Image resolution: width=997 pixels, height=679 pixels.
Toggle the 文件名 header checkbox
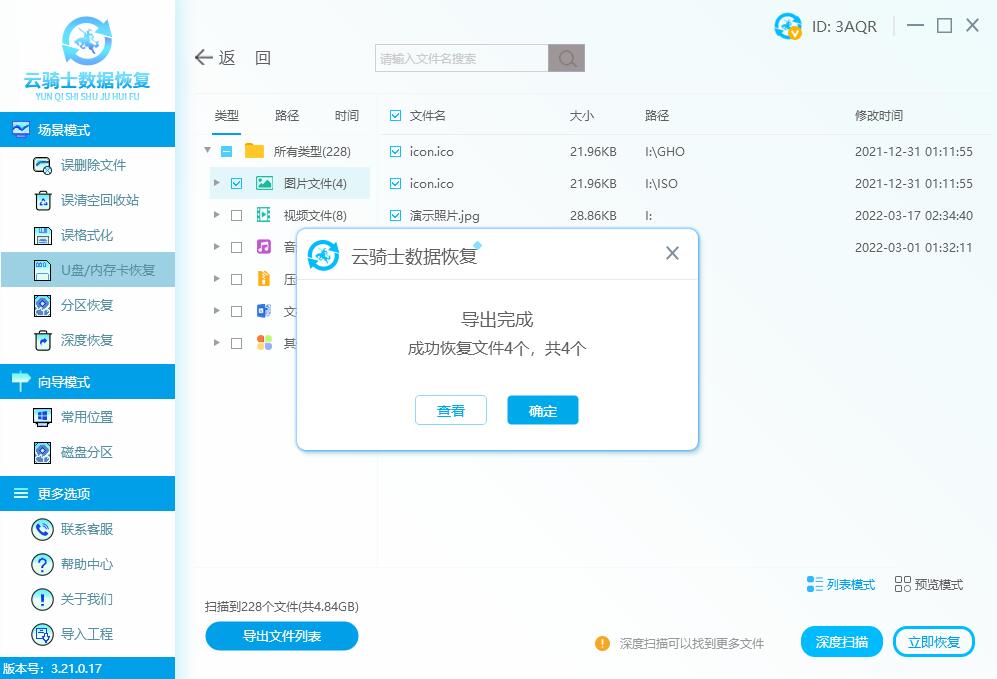tap(394, 115)
